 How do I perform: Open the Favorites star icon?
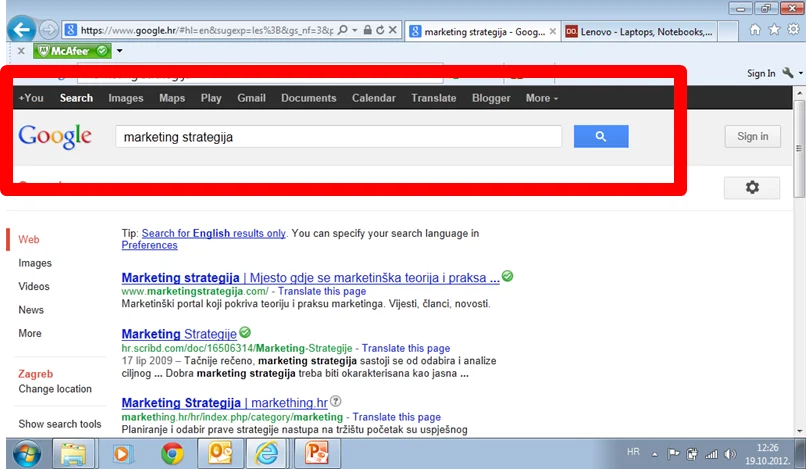coord(774,29)
